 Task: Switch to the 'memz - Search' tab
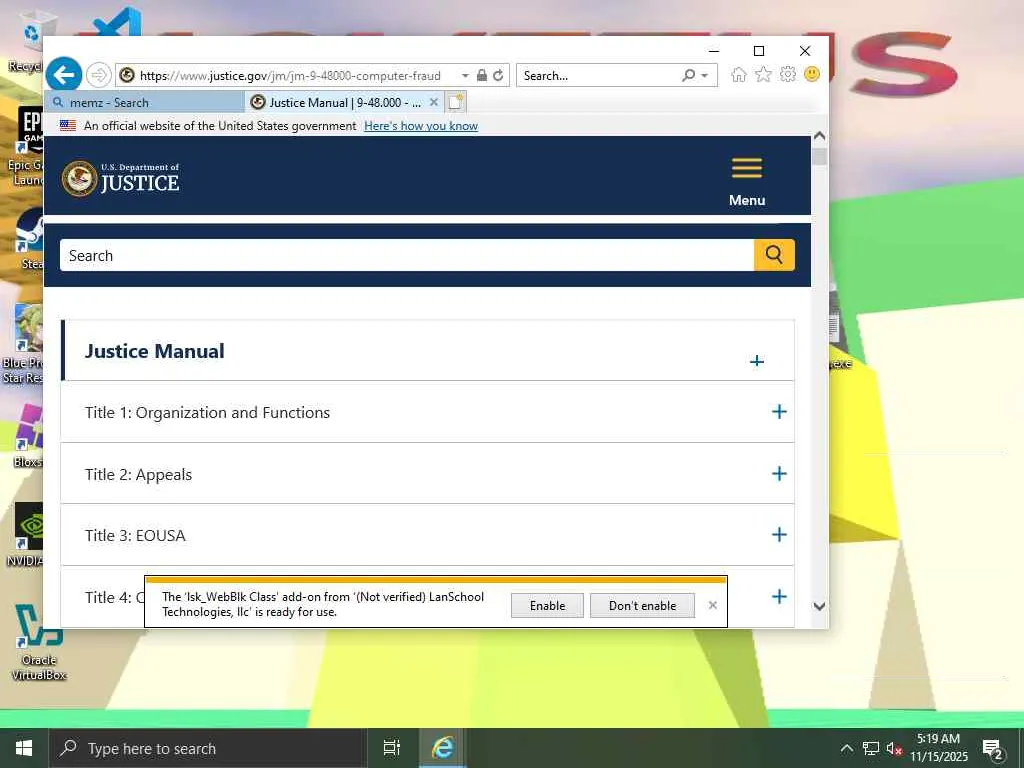click(144, 103)
